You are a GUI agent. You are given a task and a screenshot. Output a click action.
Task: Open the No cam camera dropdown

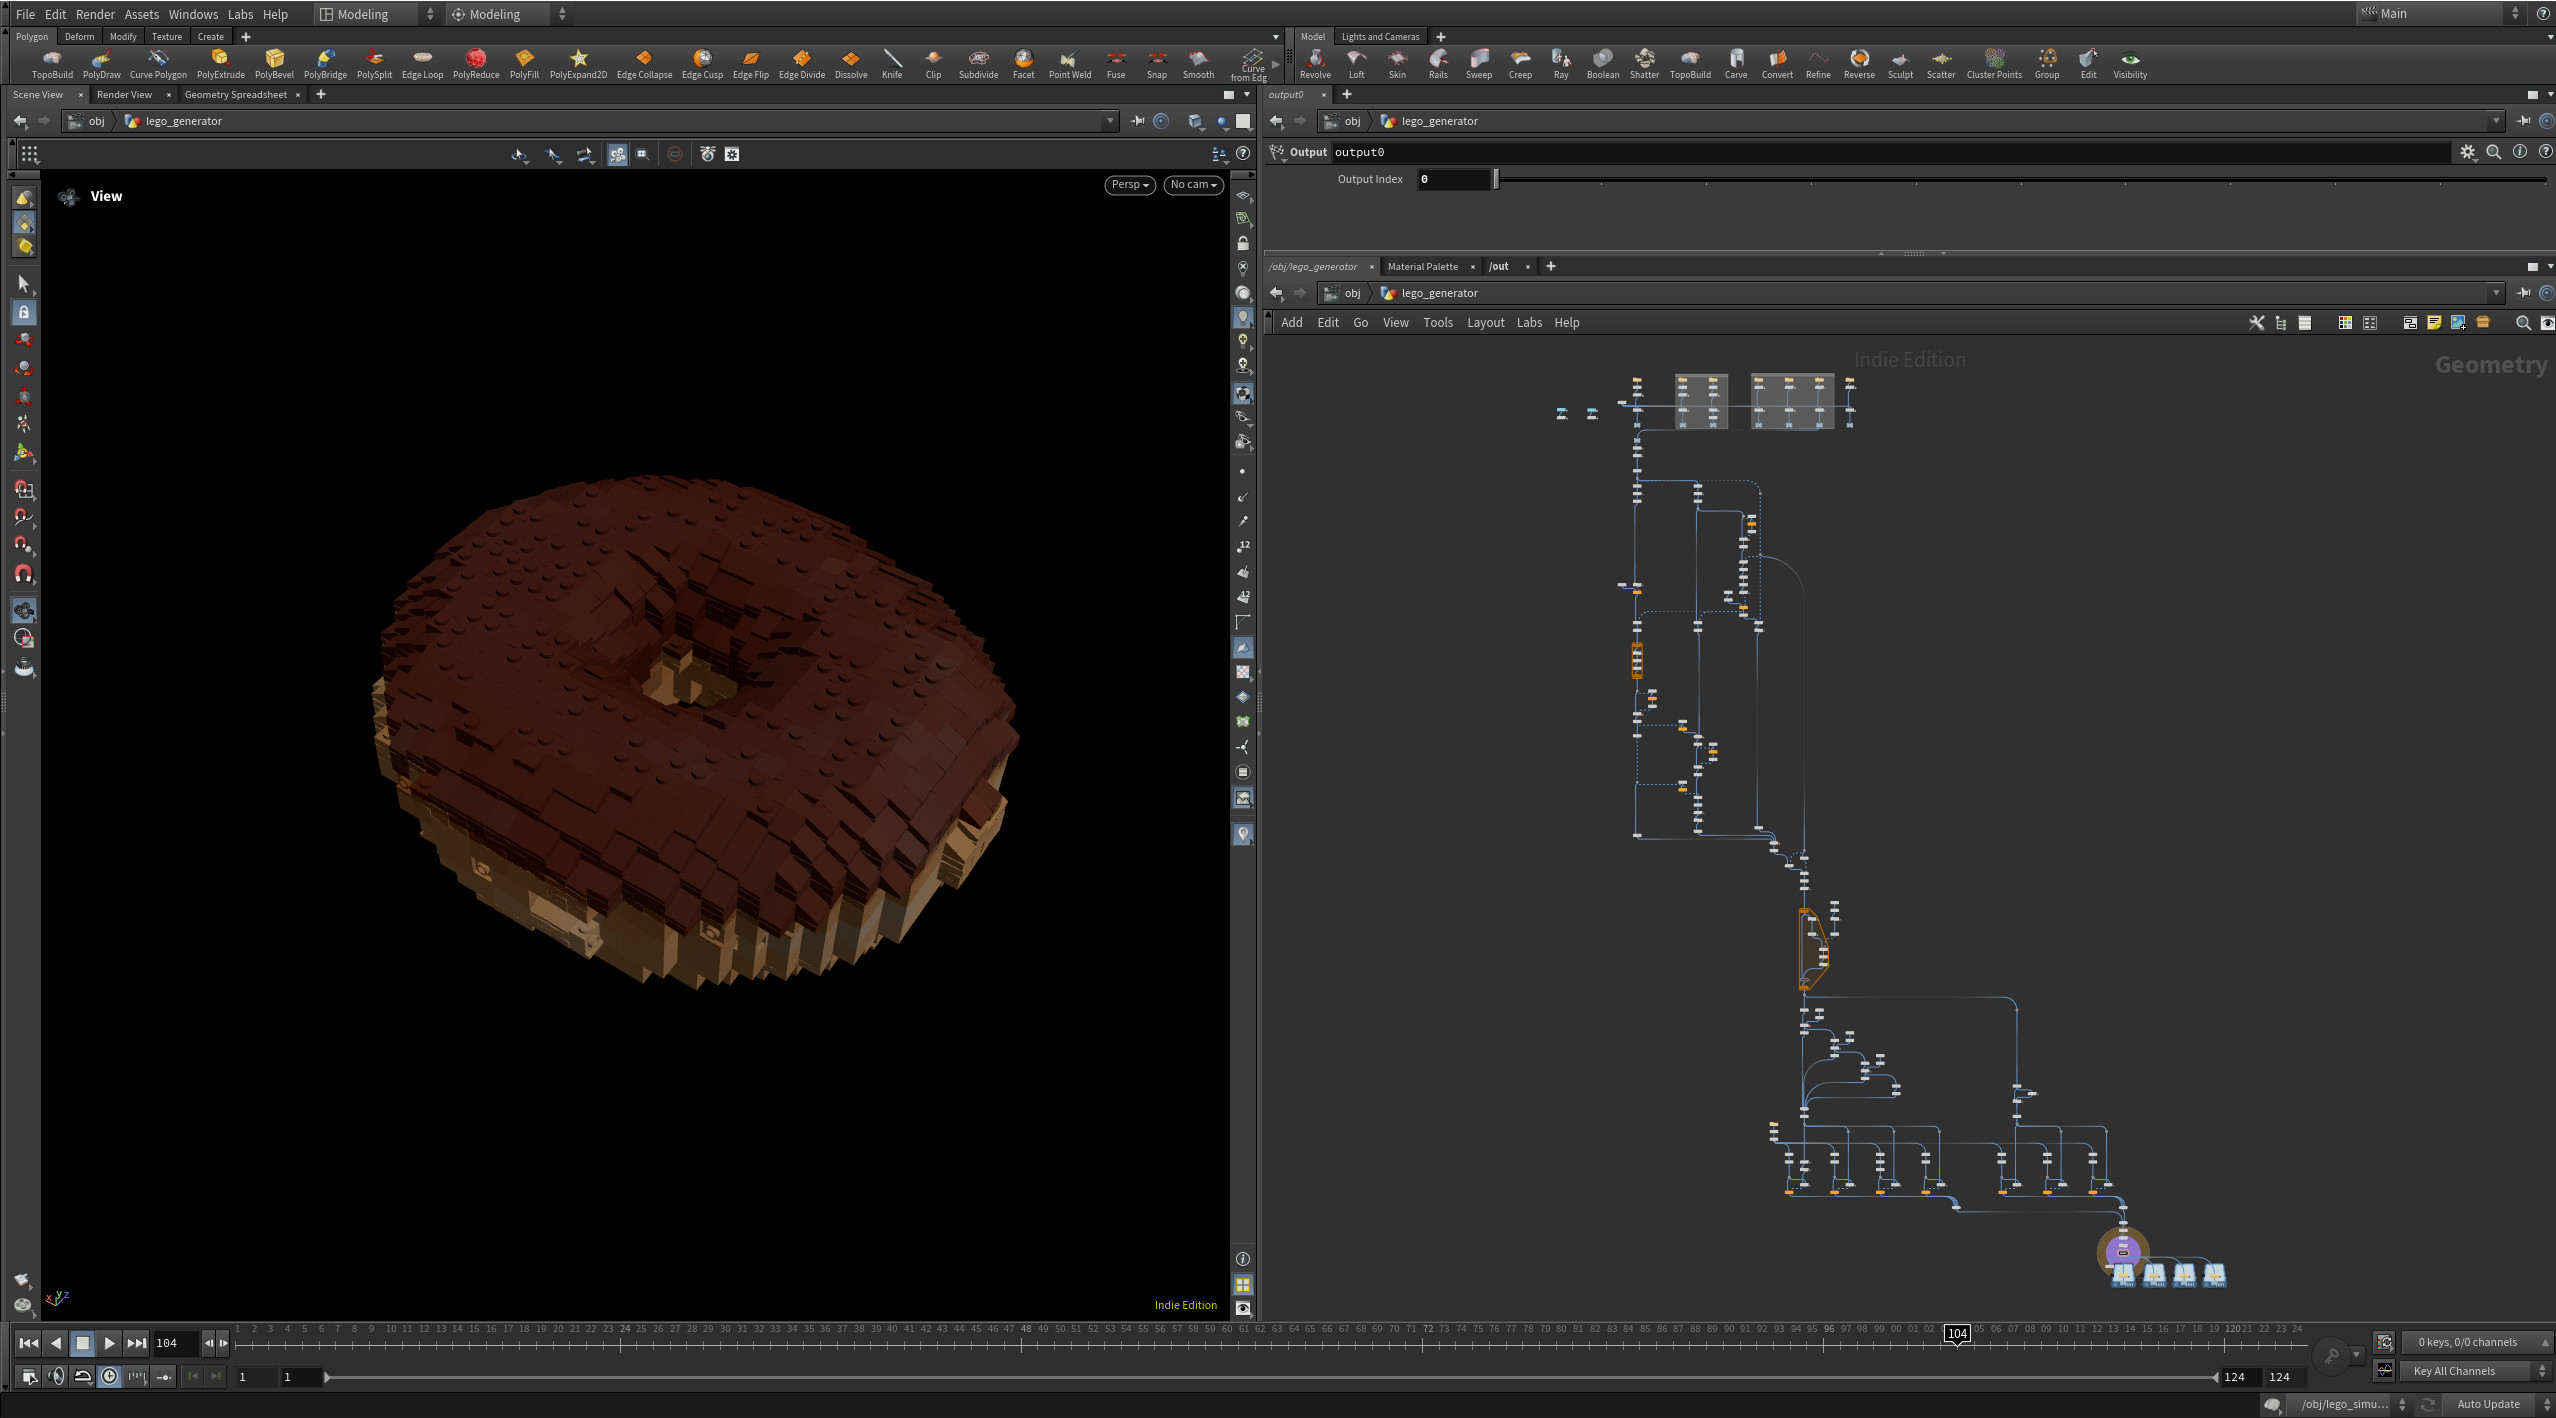click(1193, 185)
